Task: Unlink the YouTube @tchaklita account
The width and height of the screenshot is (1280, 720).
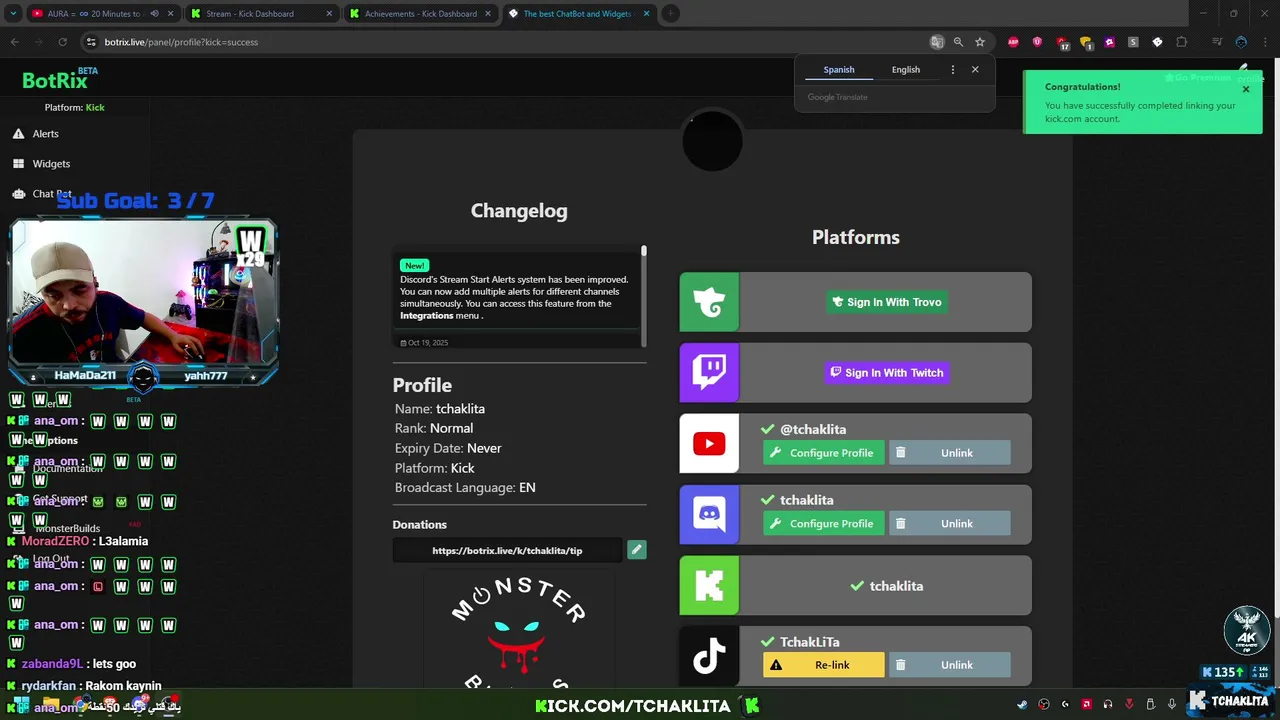Action: pos(949,453)
